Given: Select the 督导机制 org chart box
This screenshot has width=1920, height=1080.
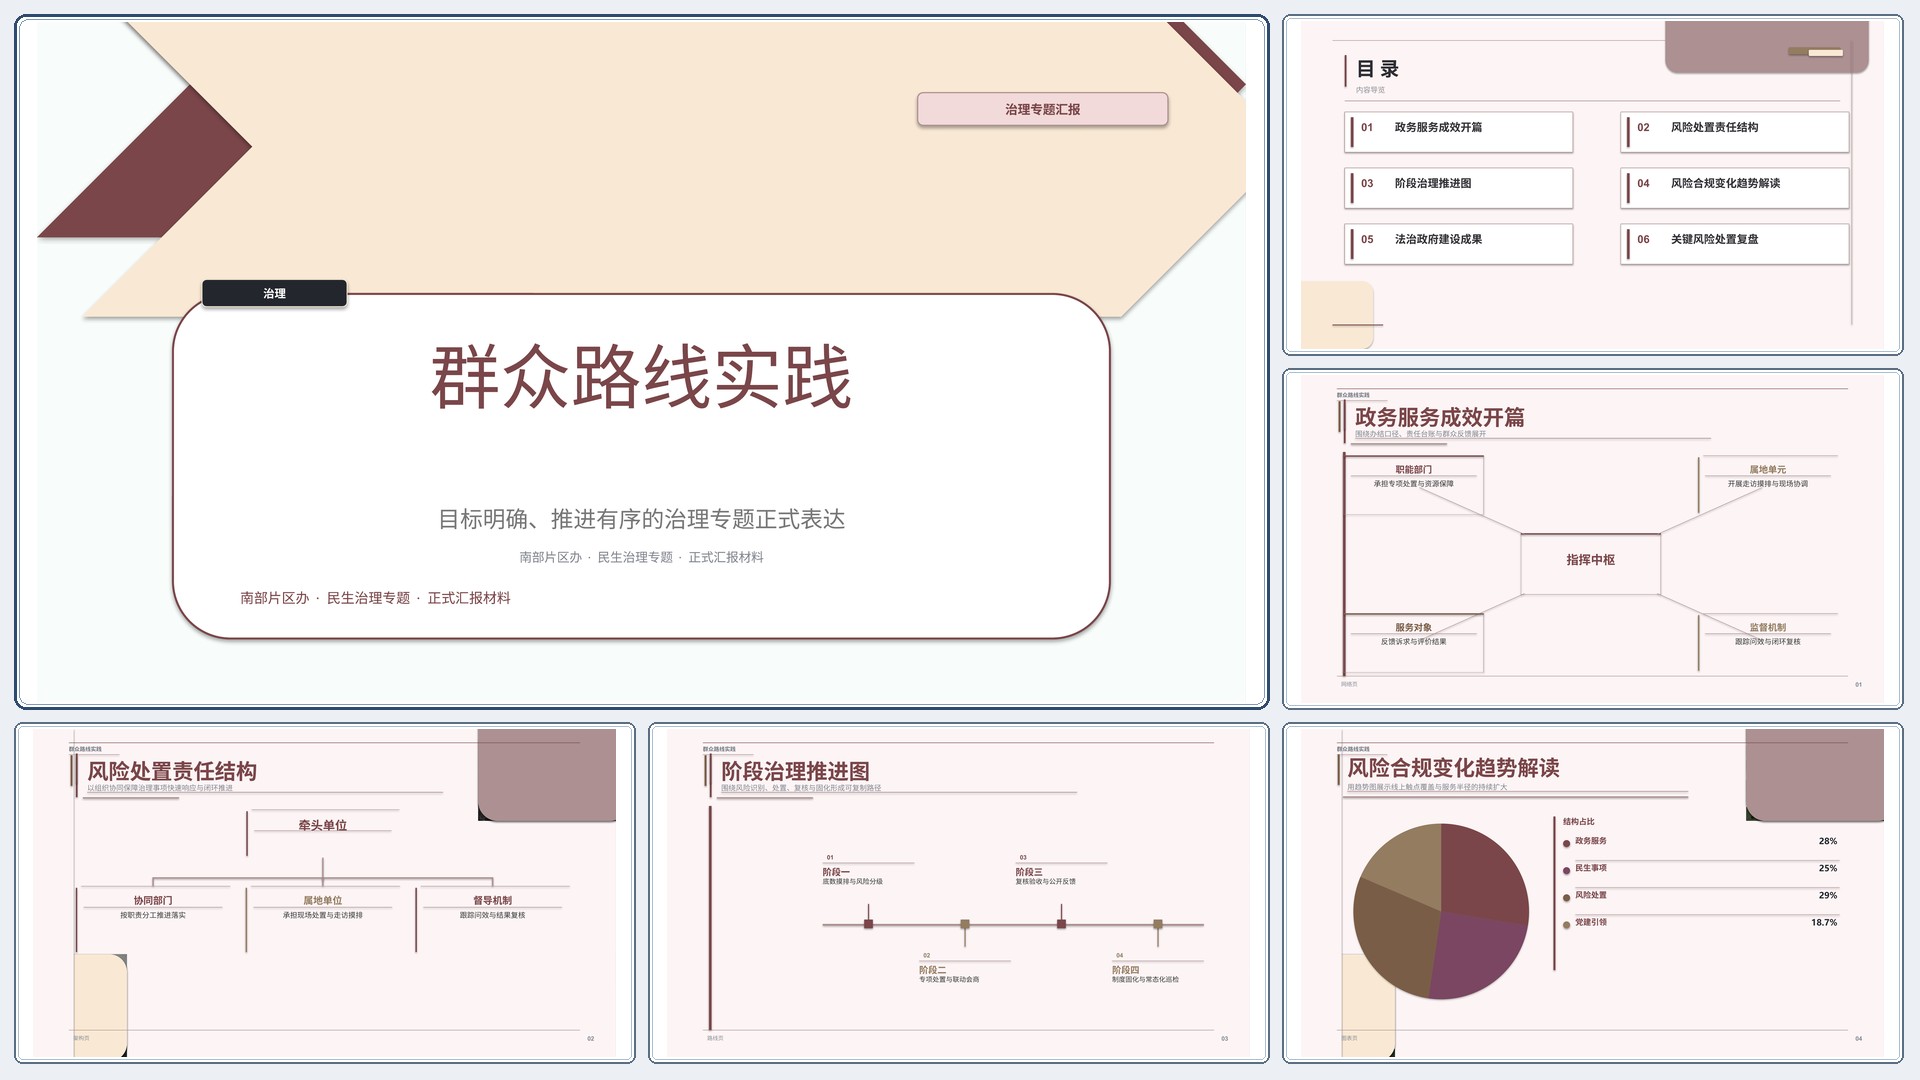Looking at the screenshot, I should pos(492,918).
